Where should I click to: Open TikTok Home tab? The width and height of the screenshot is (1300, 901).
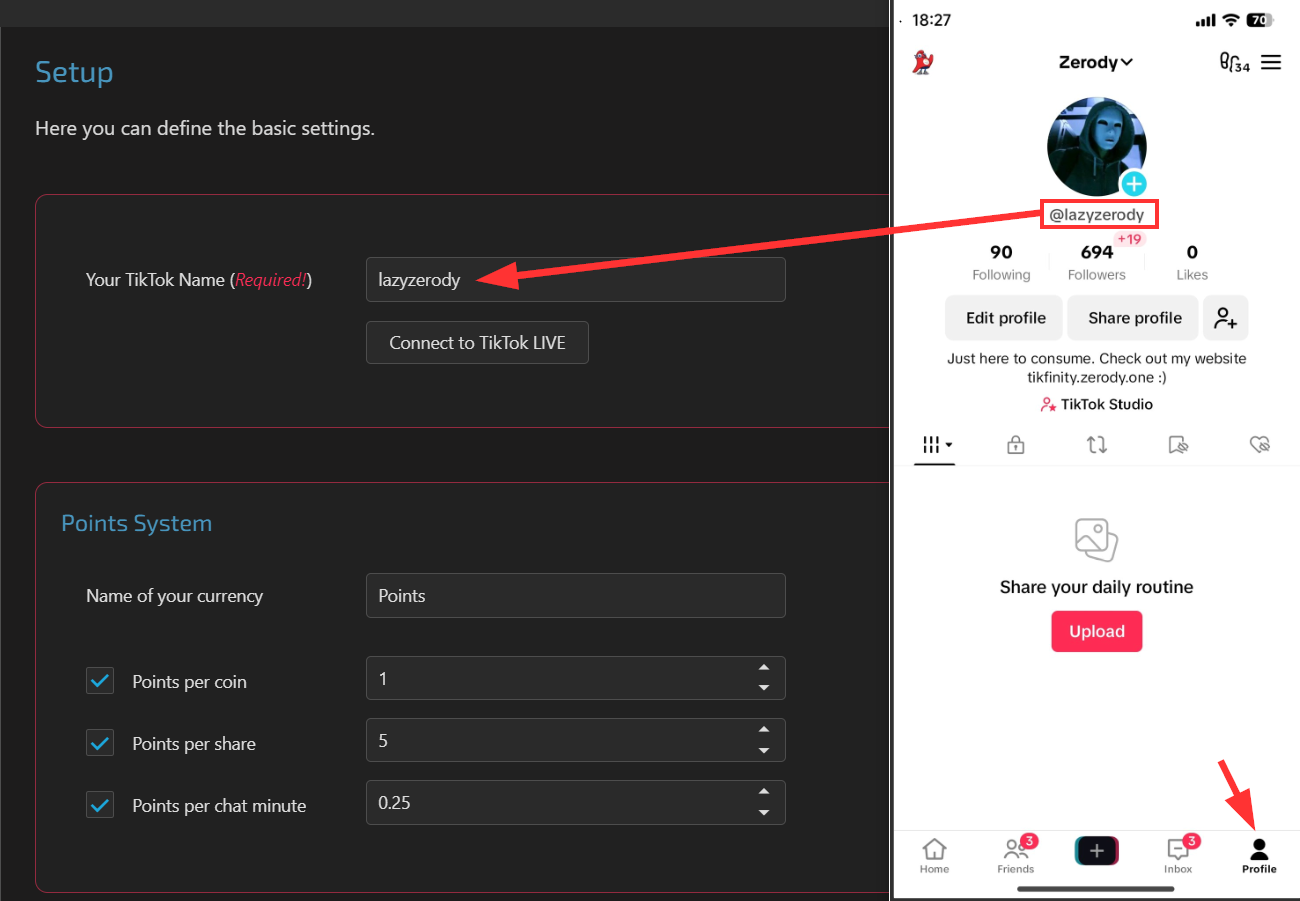(934, 856)
